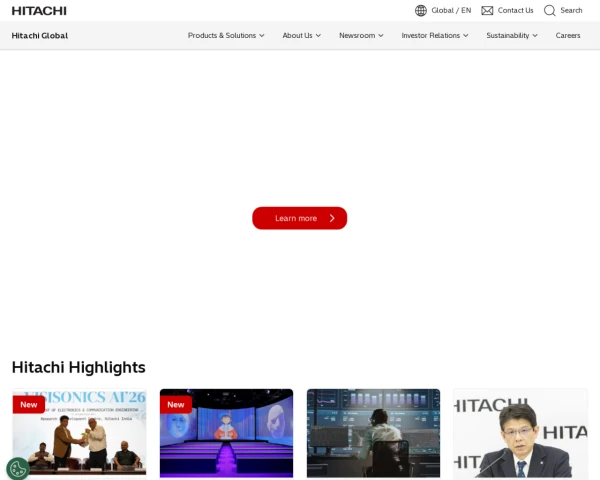
Task: Click the New badge on VISISONICS card
Action: tap(29, 405)
